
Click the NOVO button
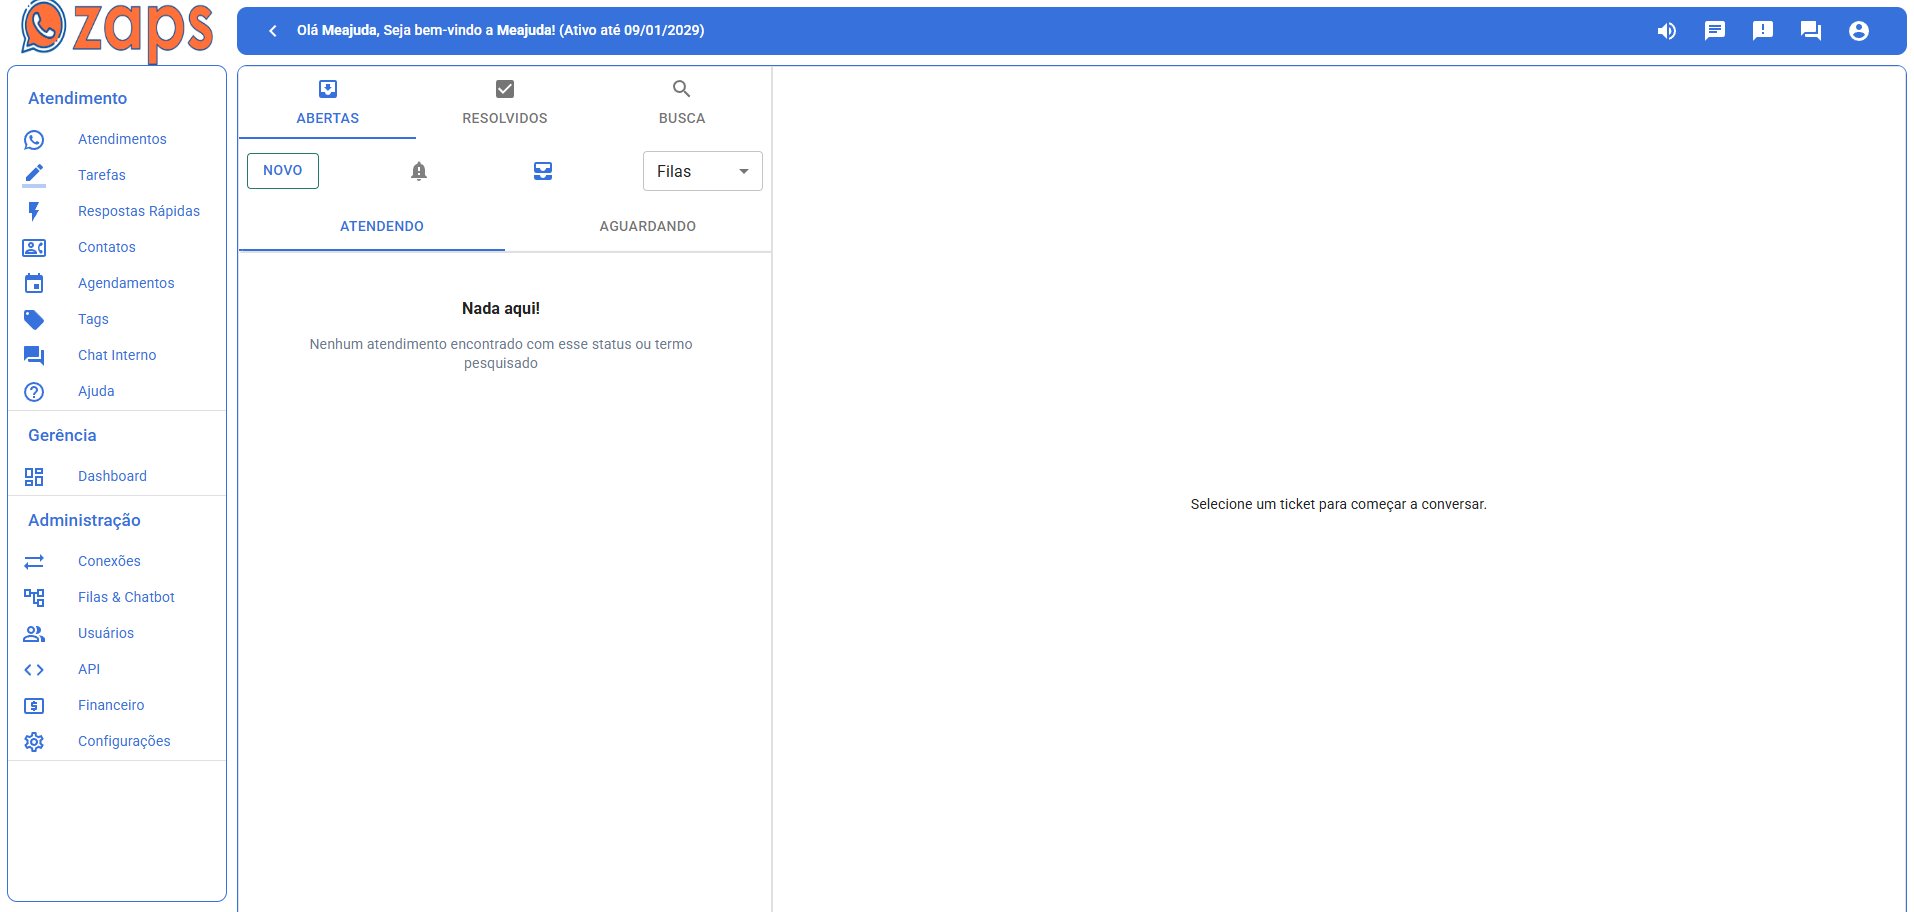click(x=283, y=171)
